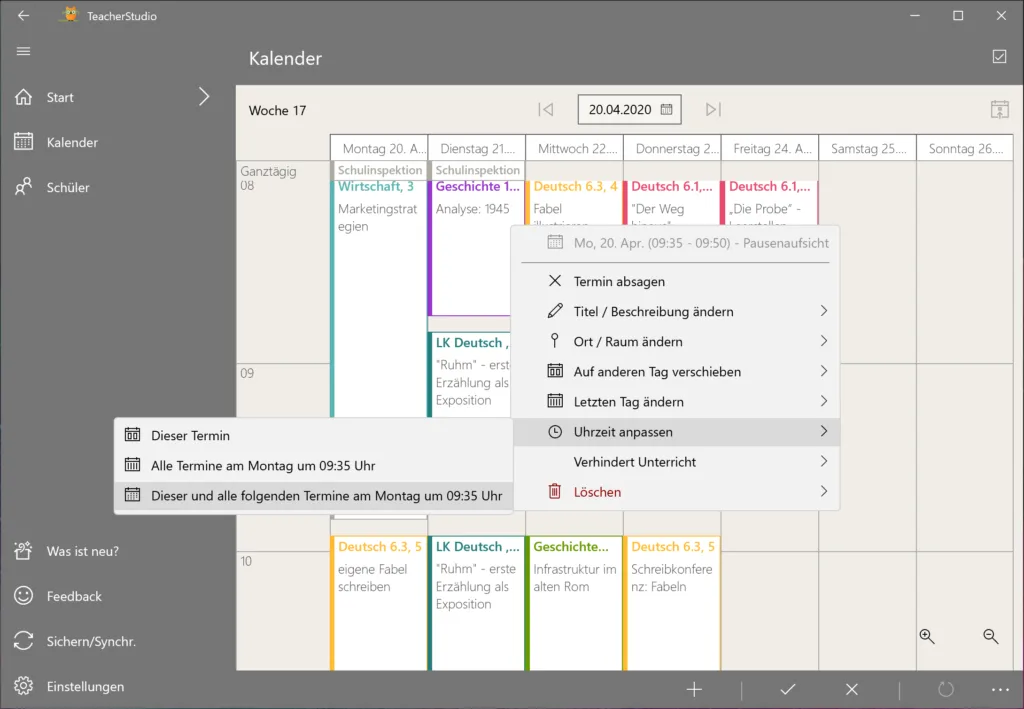Select Uhrzeit anpassen menu entry
1024x709 pixels.
coord(676,432)
